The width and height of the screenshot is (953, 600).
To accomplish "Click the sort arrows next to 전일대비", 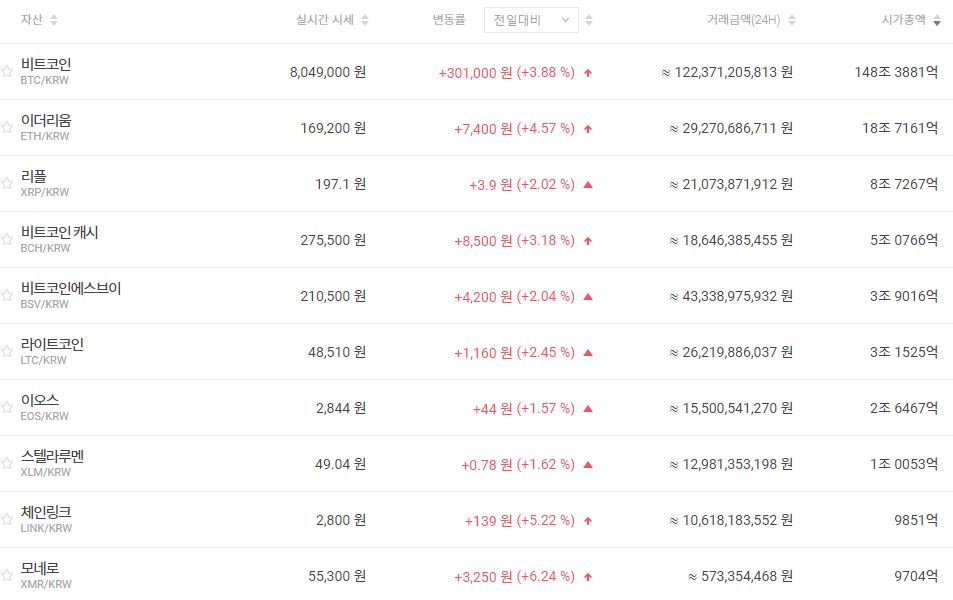I will pyautogui.click(x=589, y=20).
